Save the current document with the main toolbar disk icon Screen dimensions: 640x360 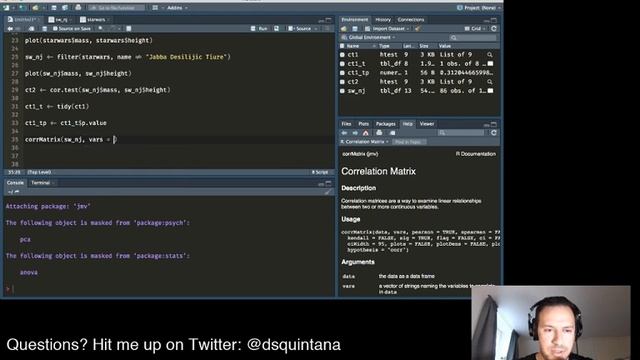click(54, 8)
